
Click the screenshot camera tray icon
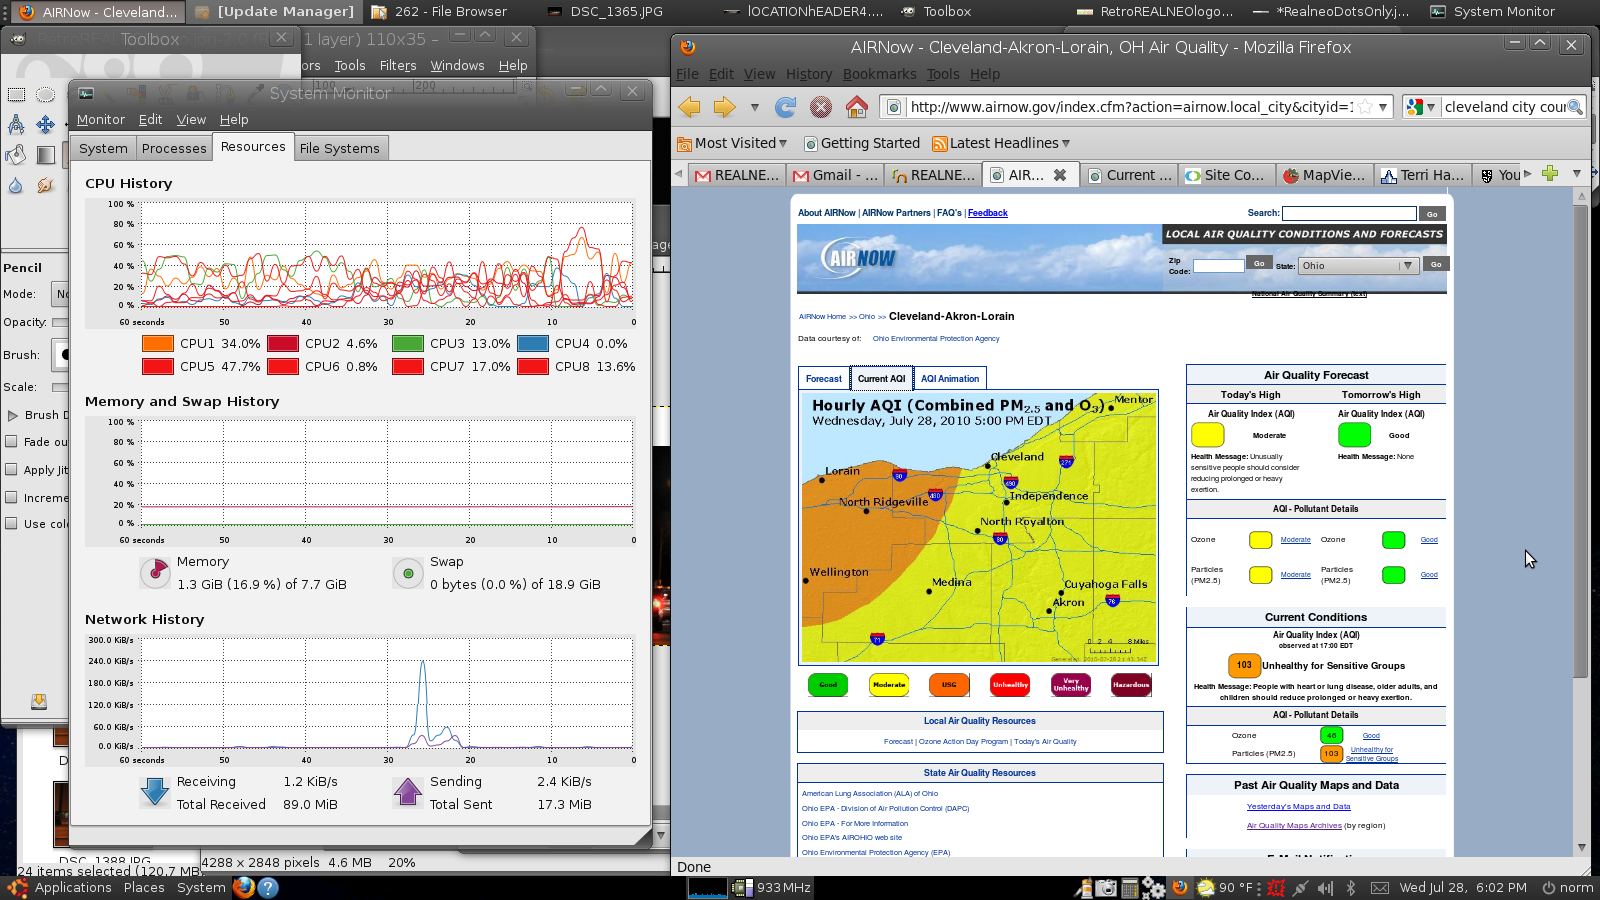pyautogui.click(x=1106, y=887)
